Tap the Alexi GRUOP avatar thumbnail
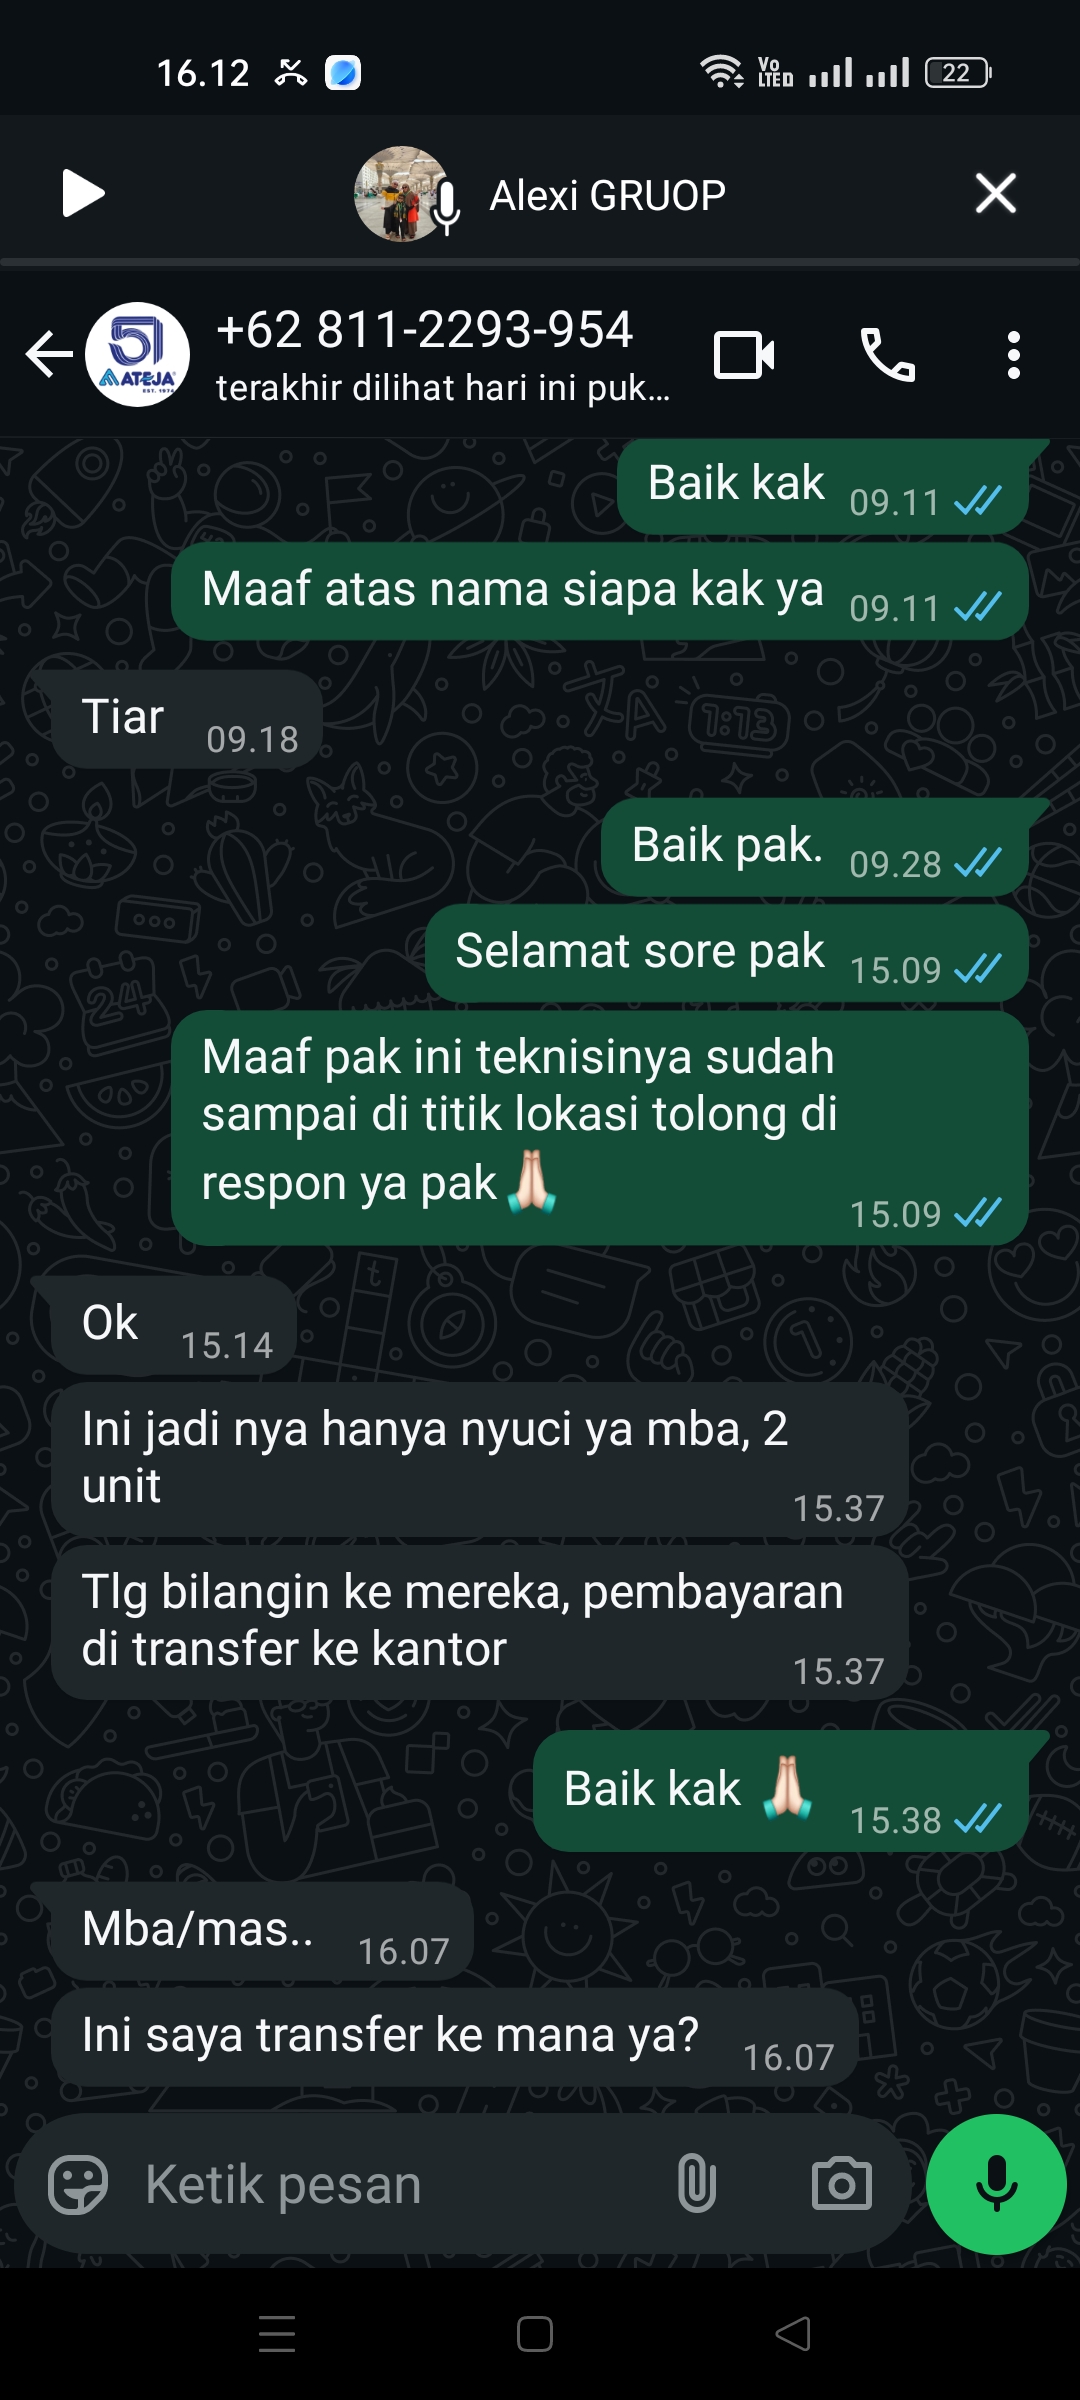This screenshot has height=2400, width=1080. [x=402, y=193]
